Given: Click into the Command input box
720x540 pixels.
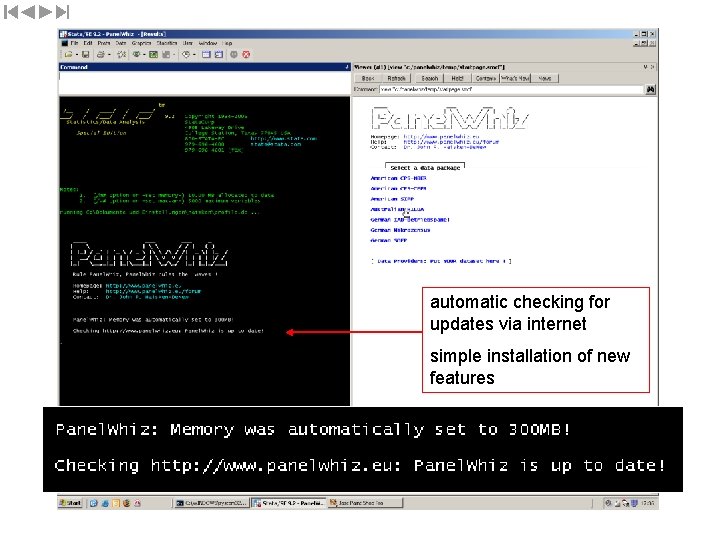Looking at the screenshot, I should tap(204, 83).
